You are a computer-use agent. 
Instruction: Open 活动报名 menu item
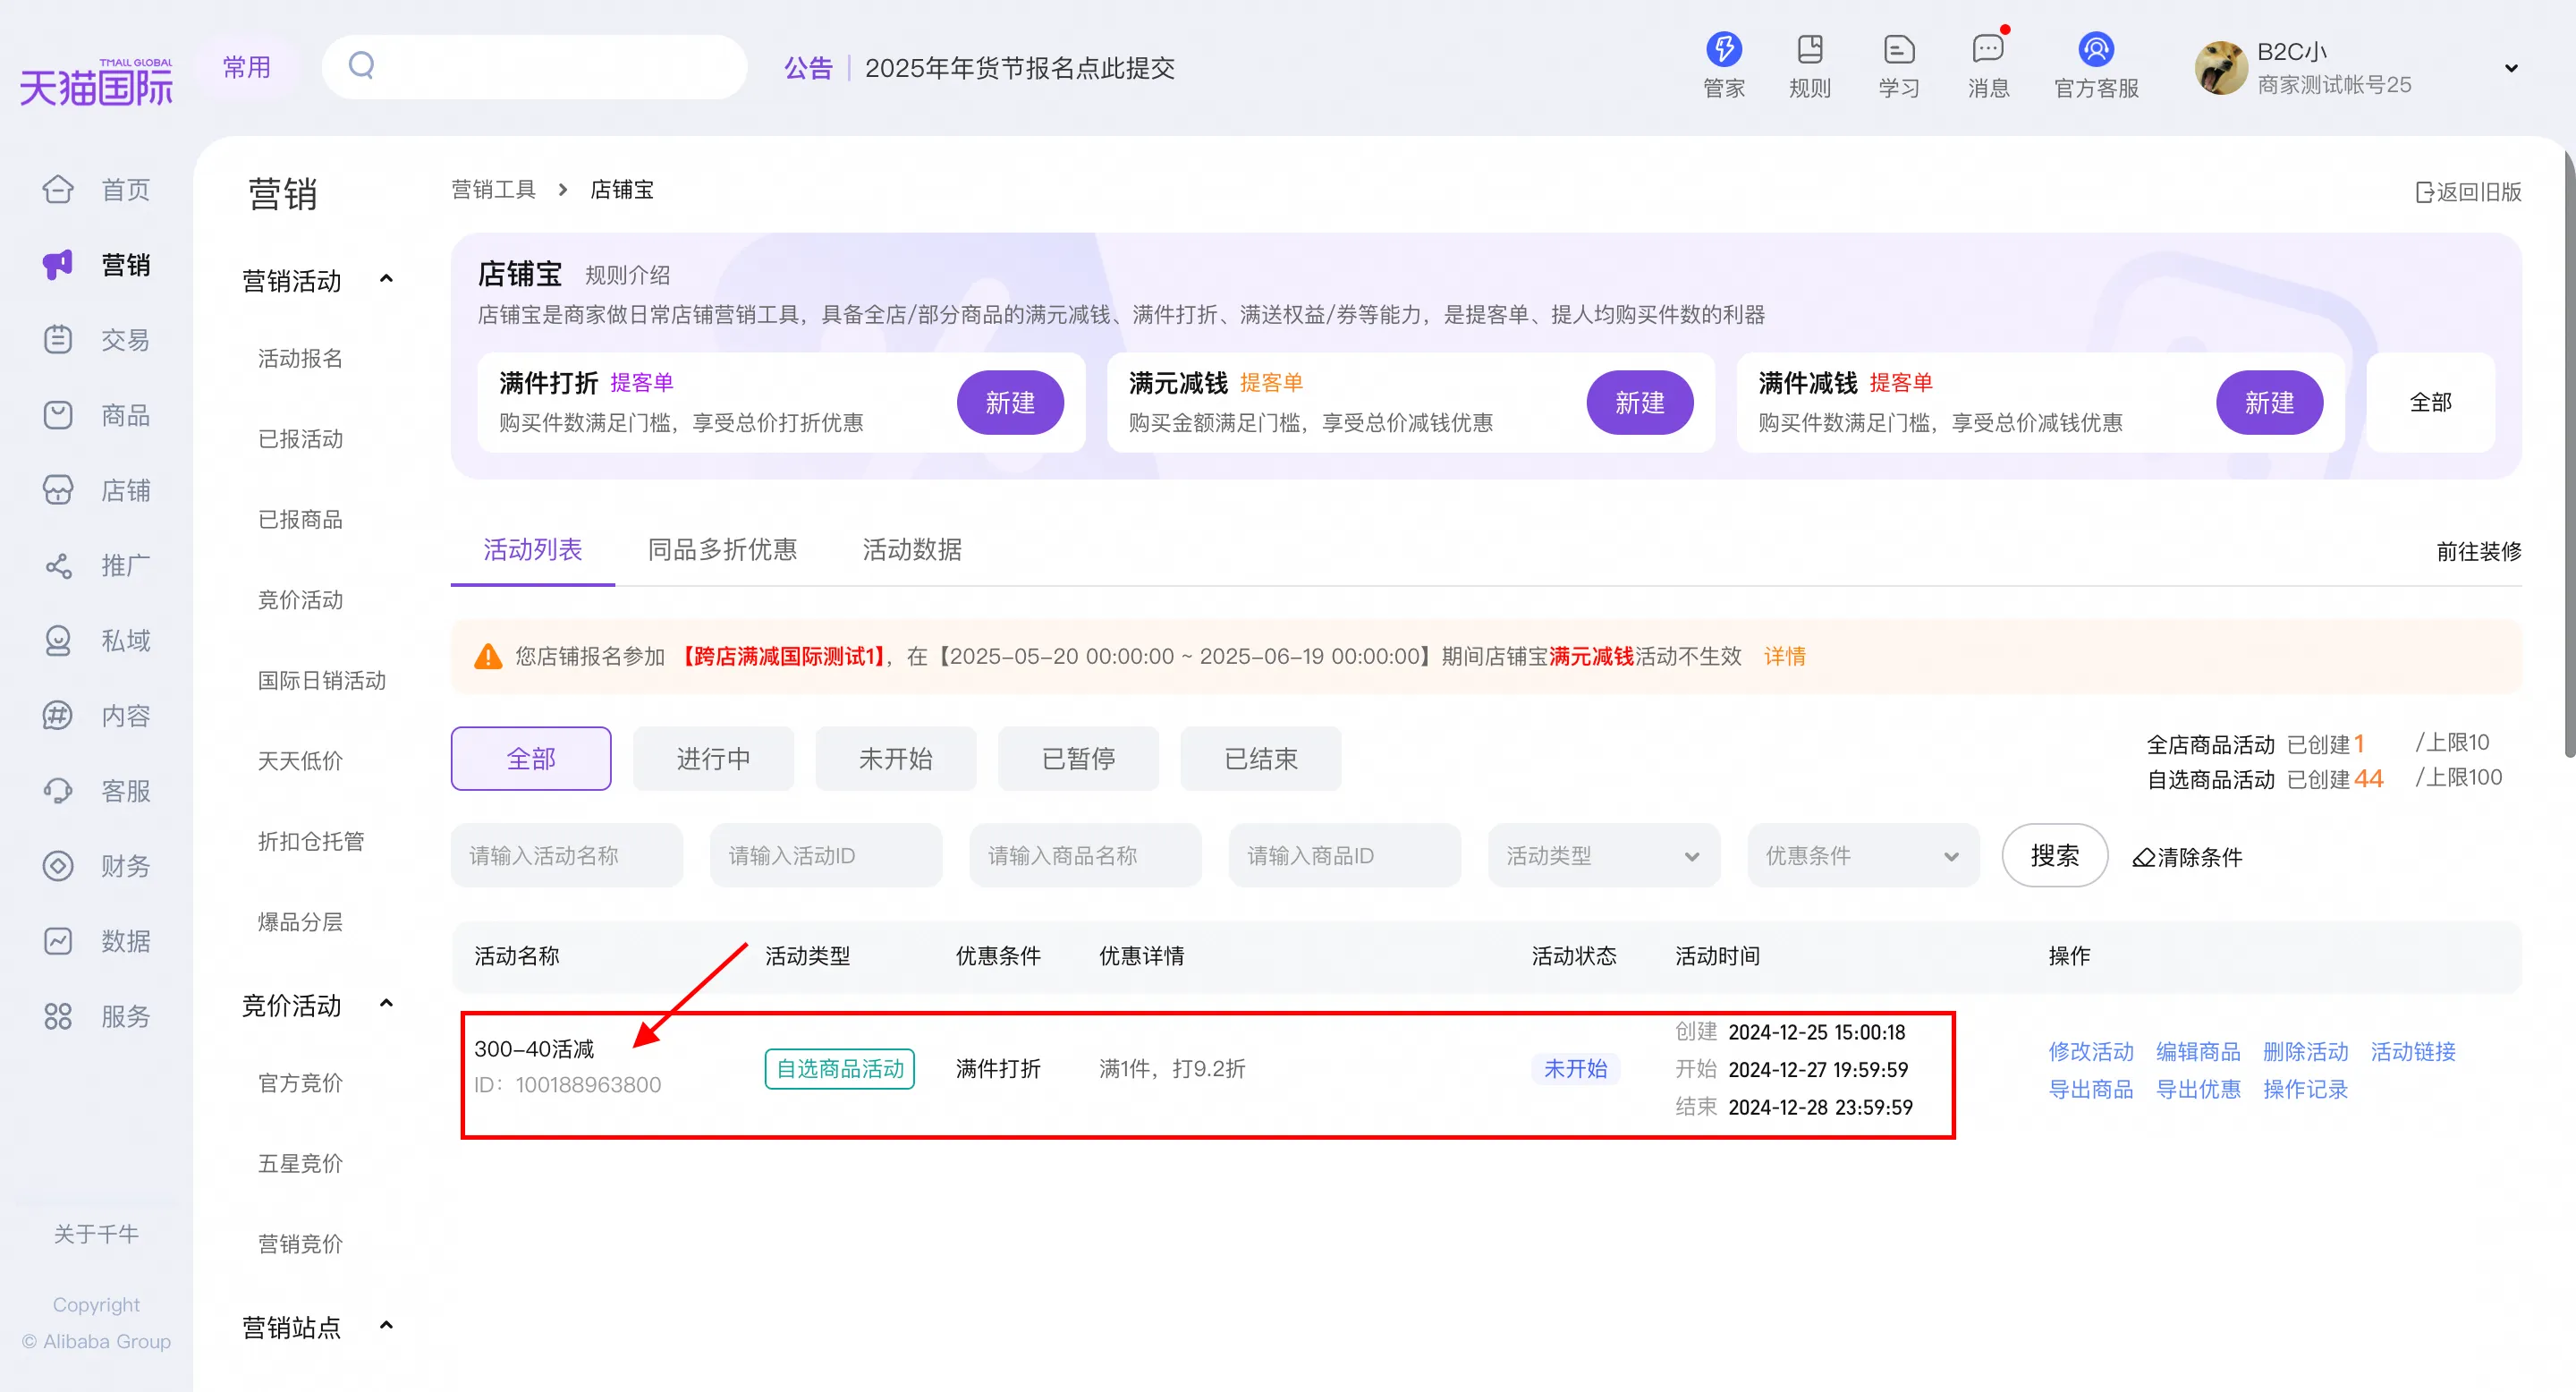(x=300, y=358)
